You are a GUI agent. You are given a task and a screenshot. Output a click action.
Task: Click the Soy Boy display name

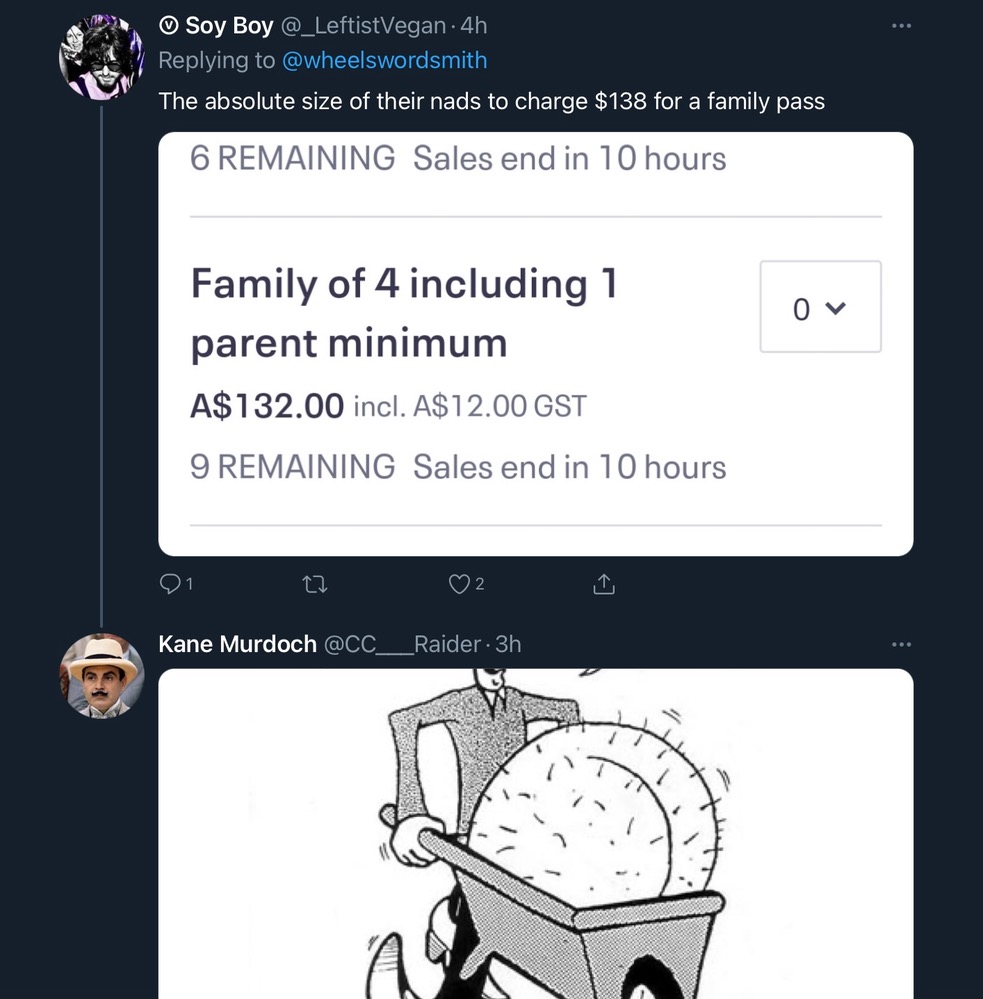(229, 26)
